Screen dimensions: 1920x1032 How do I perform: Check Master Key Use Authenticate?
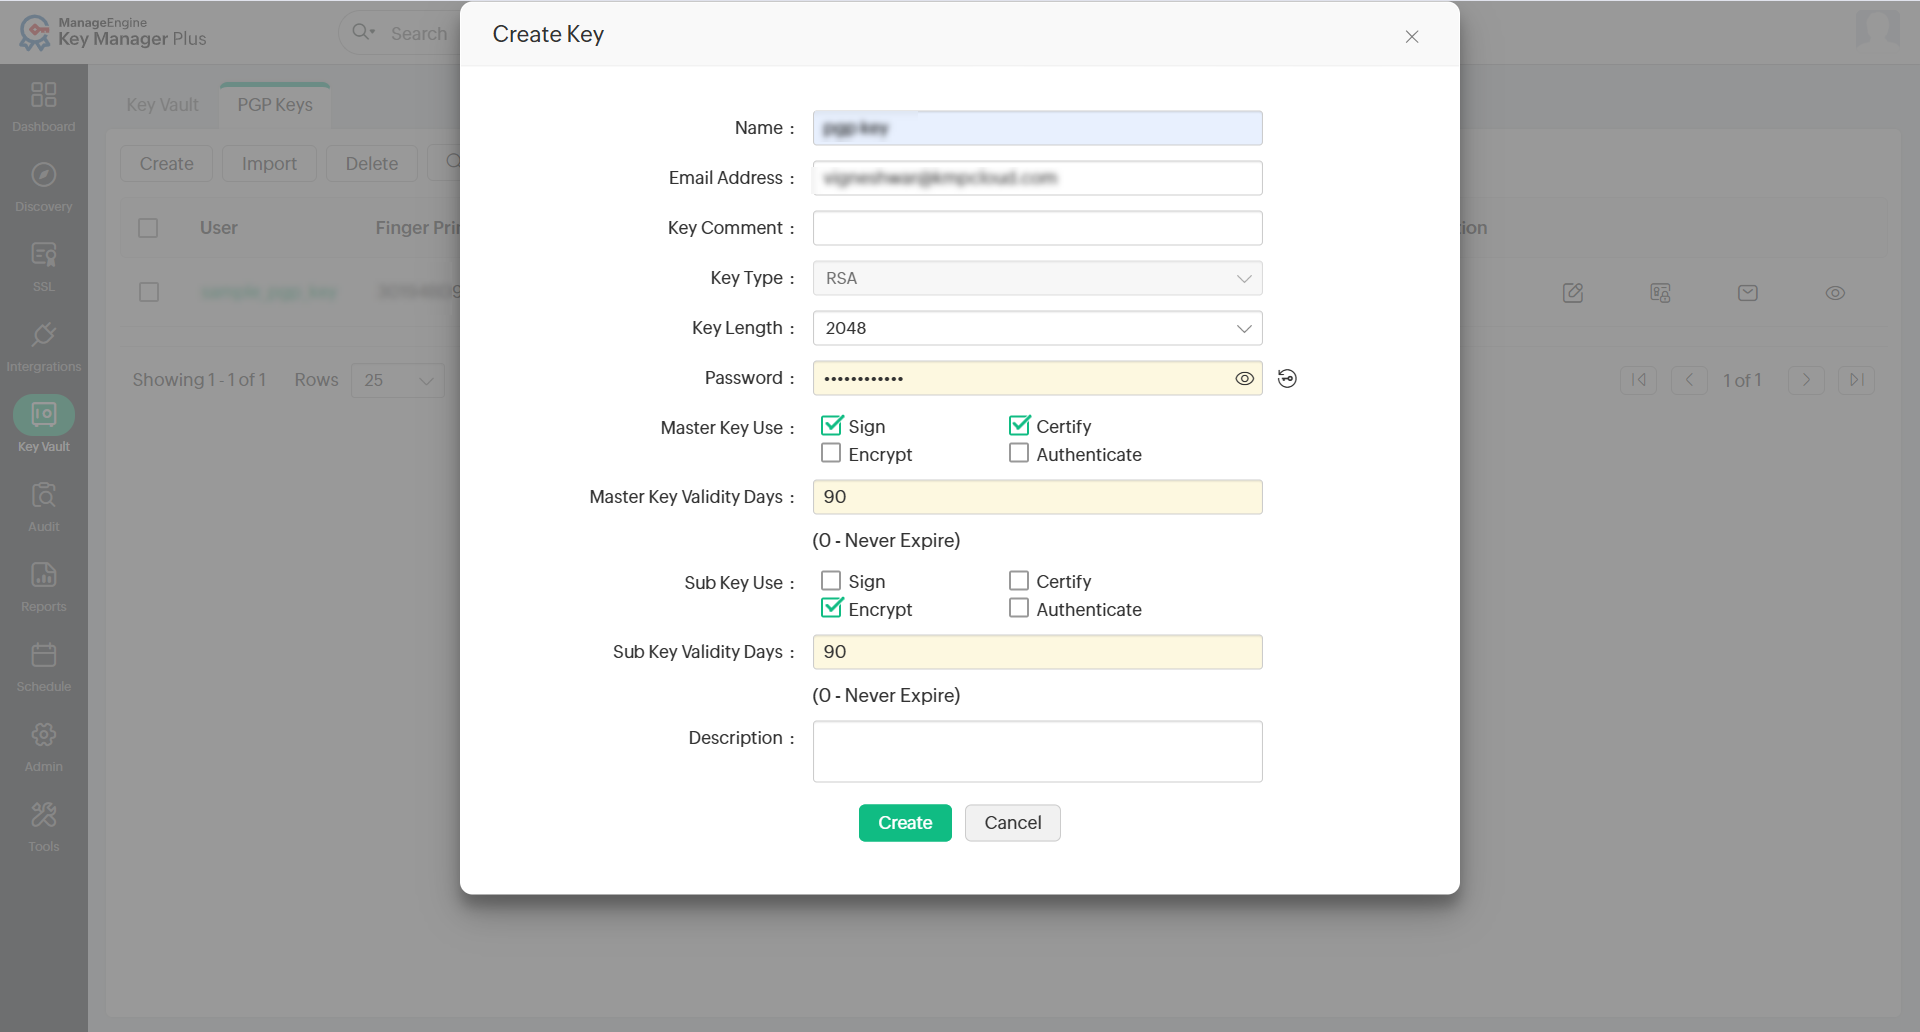point(1019,453)
